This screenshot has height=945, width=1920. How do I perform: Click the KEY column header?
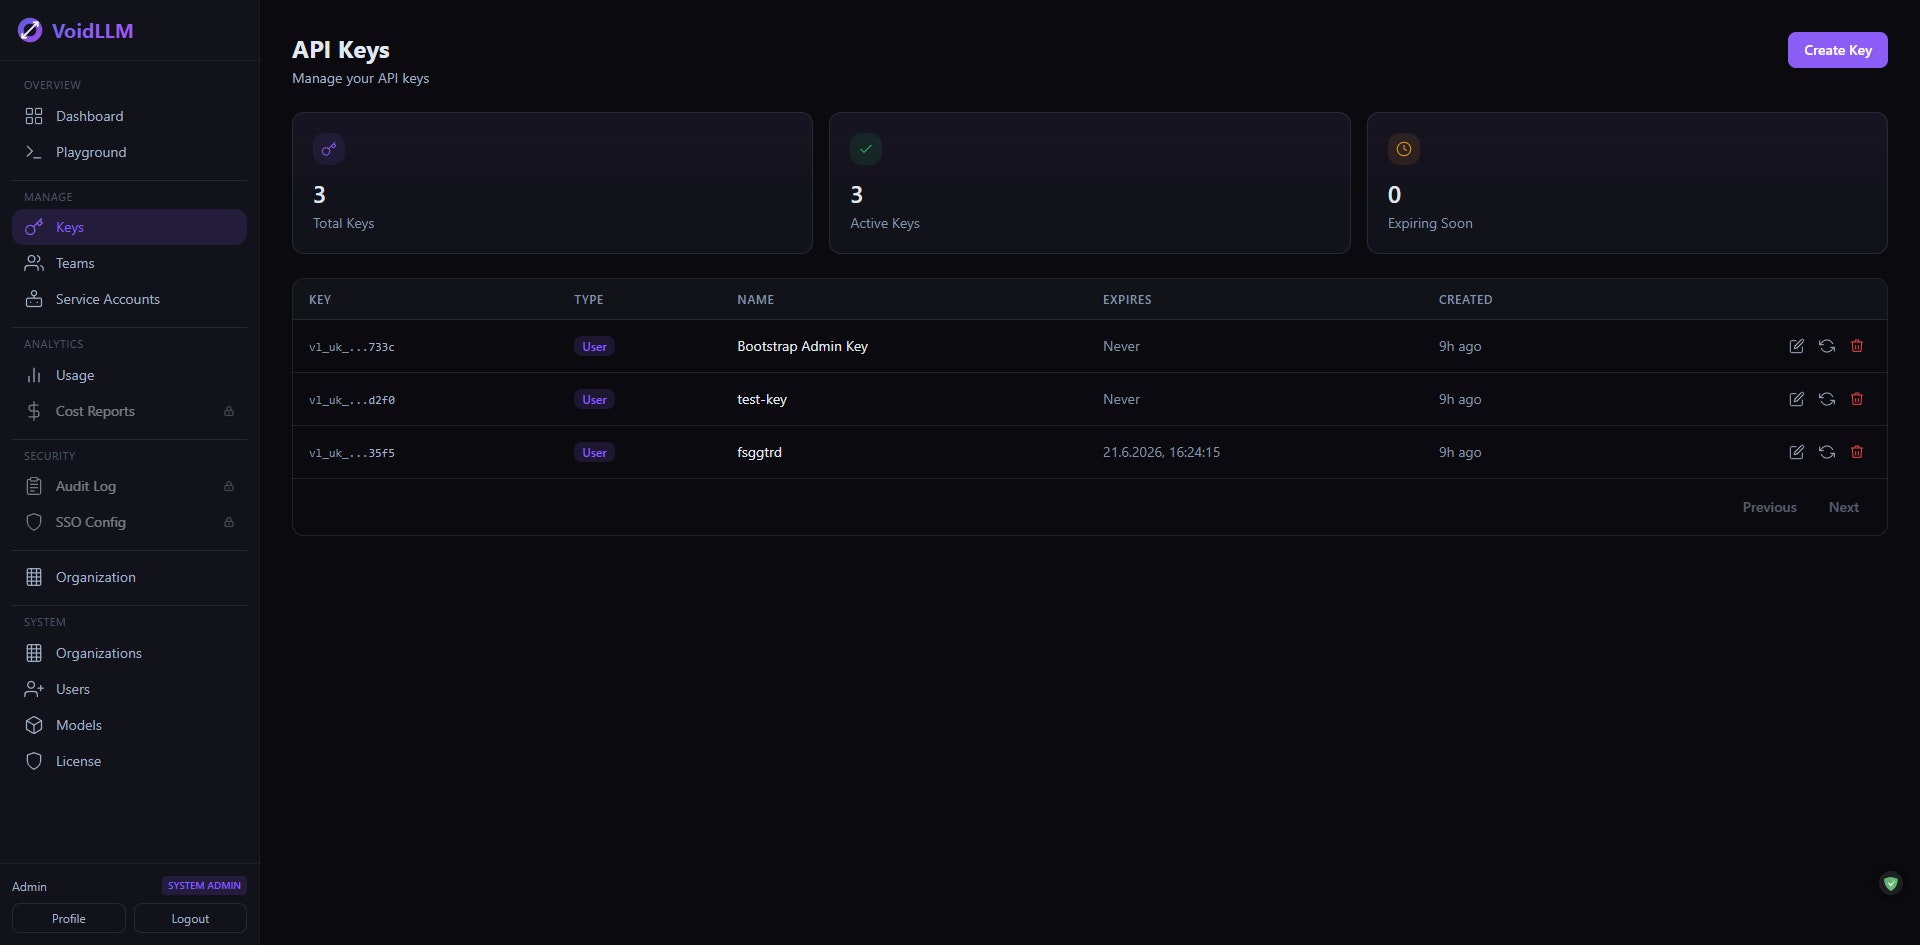(320, 299)
